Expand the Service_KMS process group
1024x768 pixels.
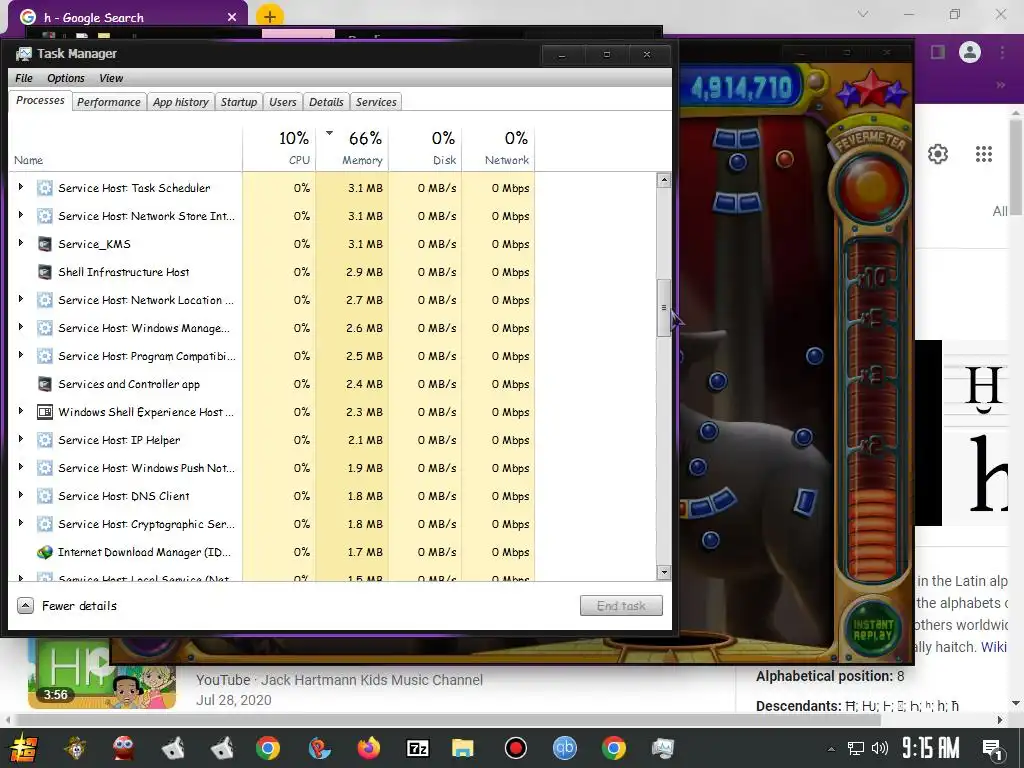tap(21, 243)
